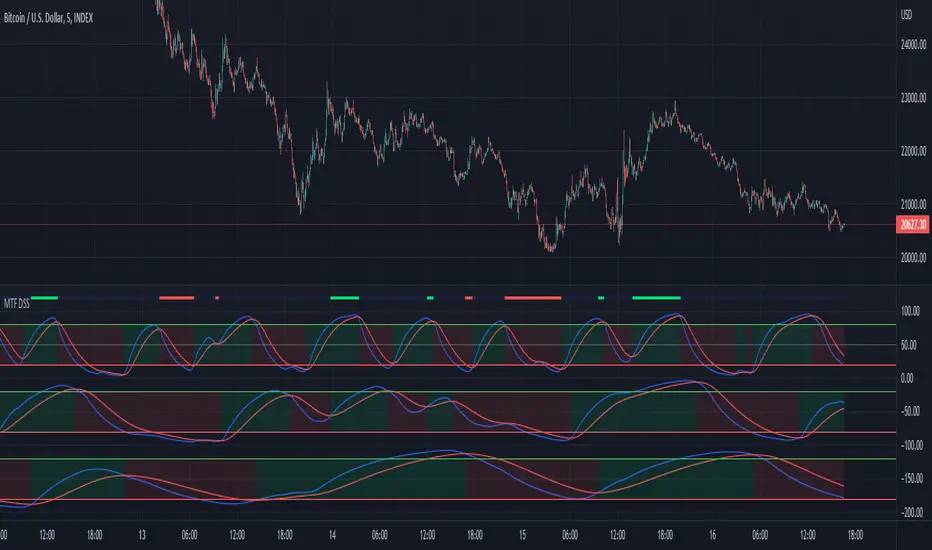Click the -50.00 indicator scale value
Screen dimensions: 932x550
(x=911, y=411)
